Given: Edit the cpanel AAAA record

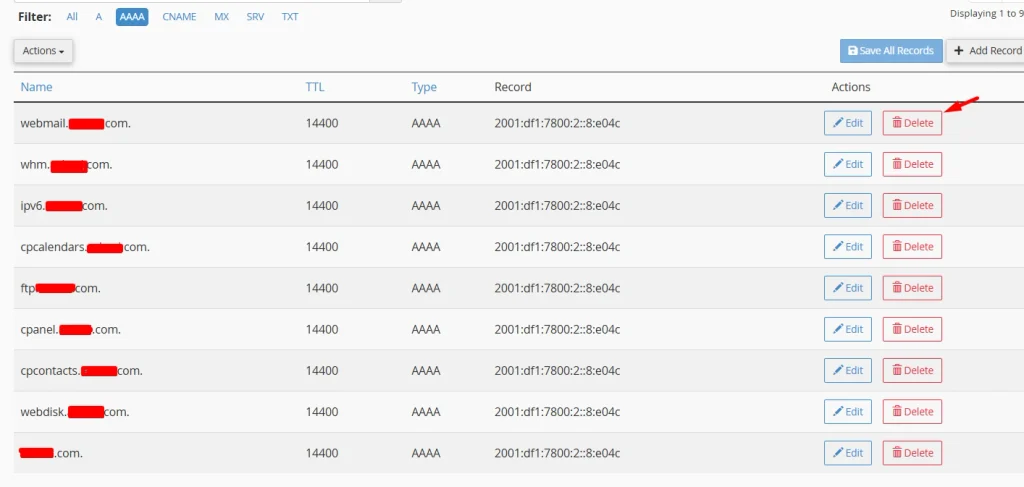Looking at the screenshot, I should point(848,329).
